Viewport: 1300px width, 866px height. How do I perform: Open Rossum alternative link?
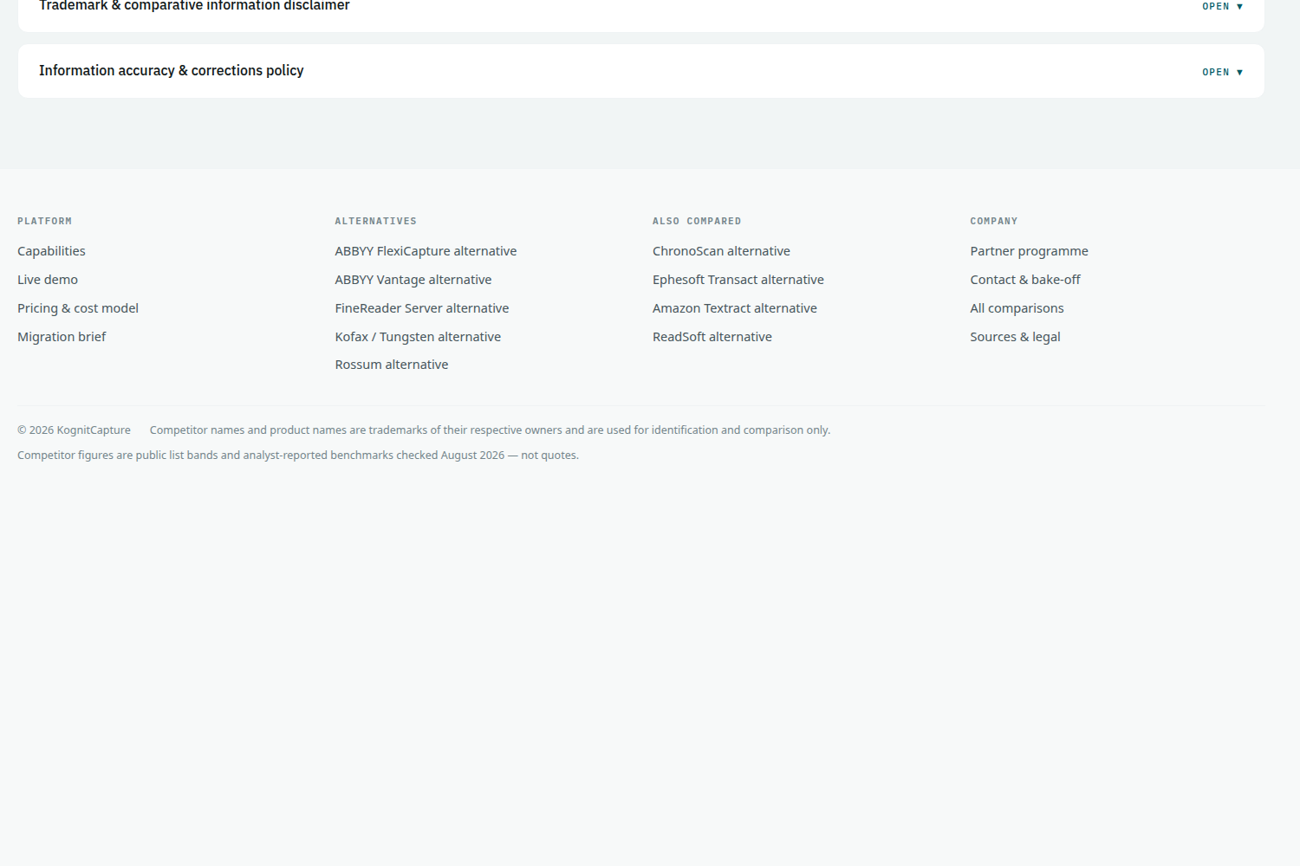tap(391, 365)
